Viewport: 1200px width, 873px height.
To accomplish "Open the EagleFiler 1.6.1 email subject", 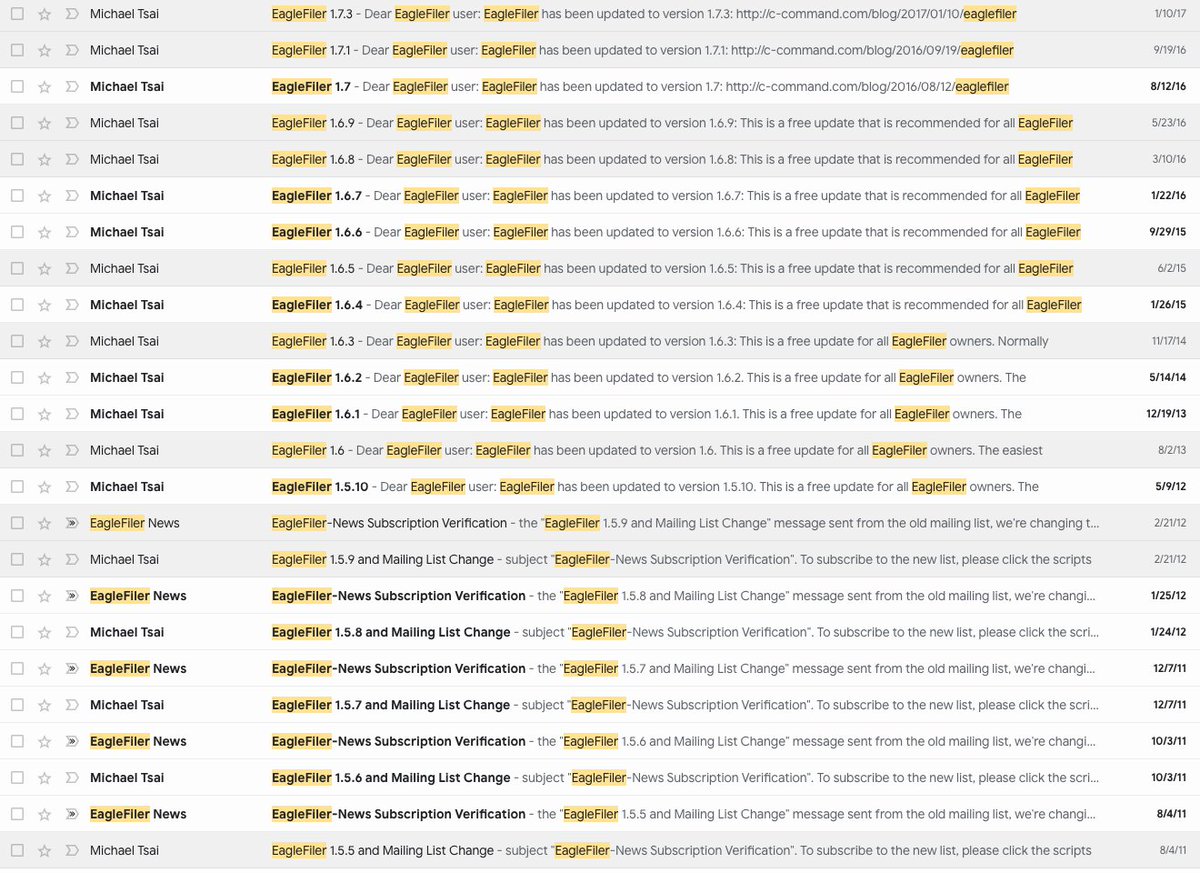I will click(x=316, y=414).
